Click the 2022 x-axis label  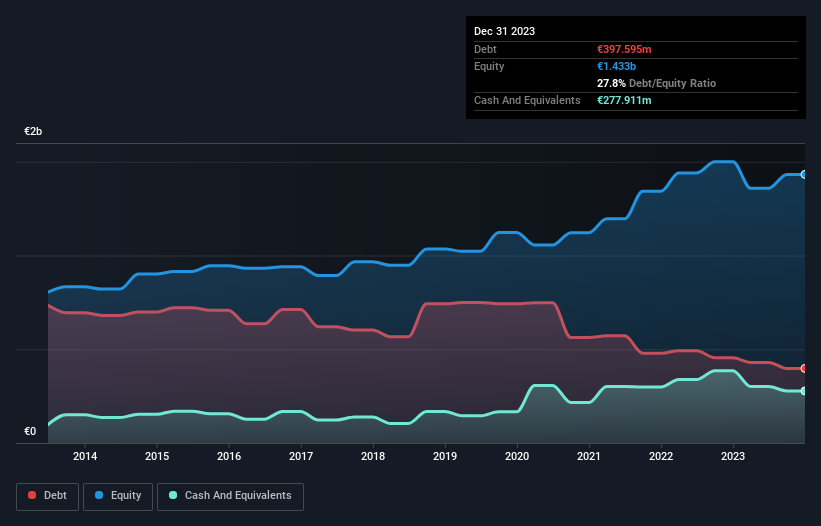[x=661, y=456]
